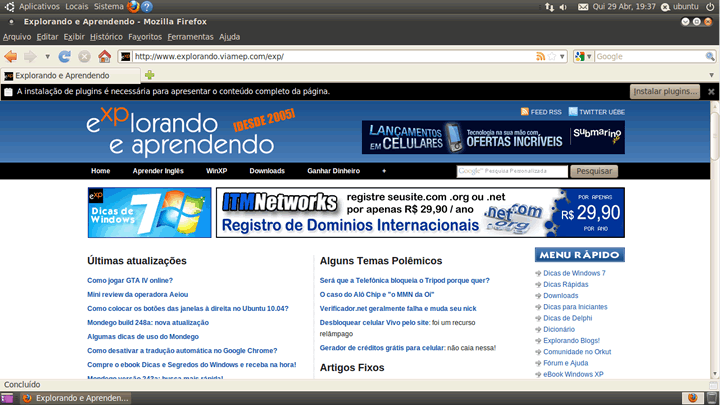Open the recent pages history dropdown

tap(47, 56)
